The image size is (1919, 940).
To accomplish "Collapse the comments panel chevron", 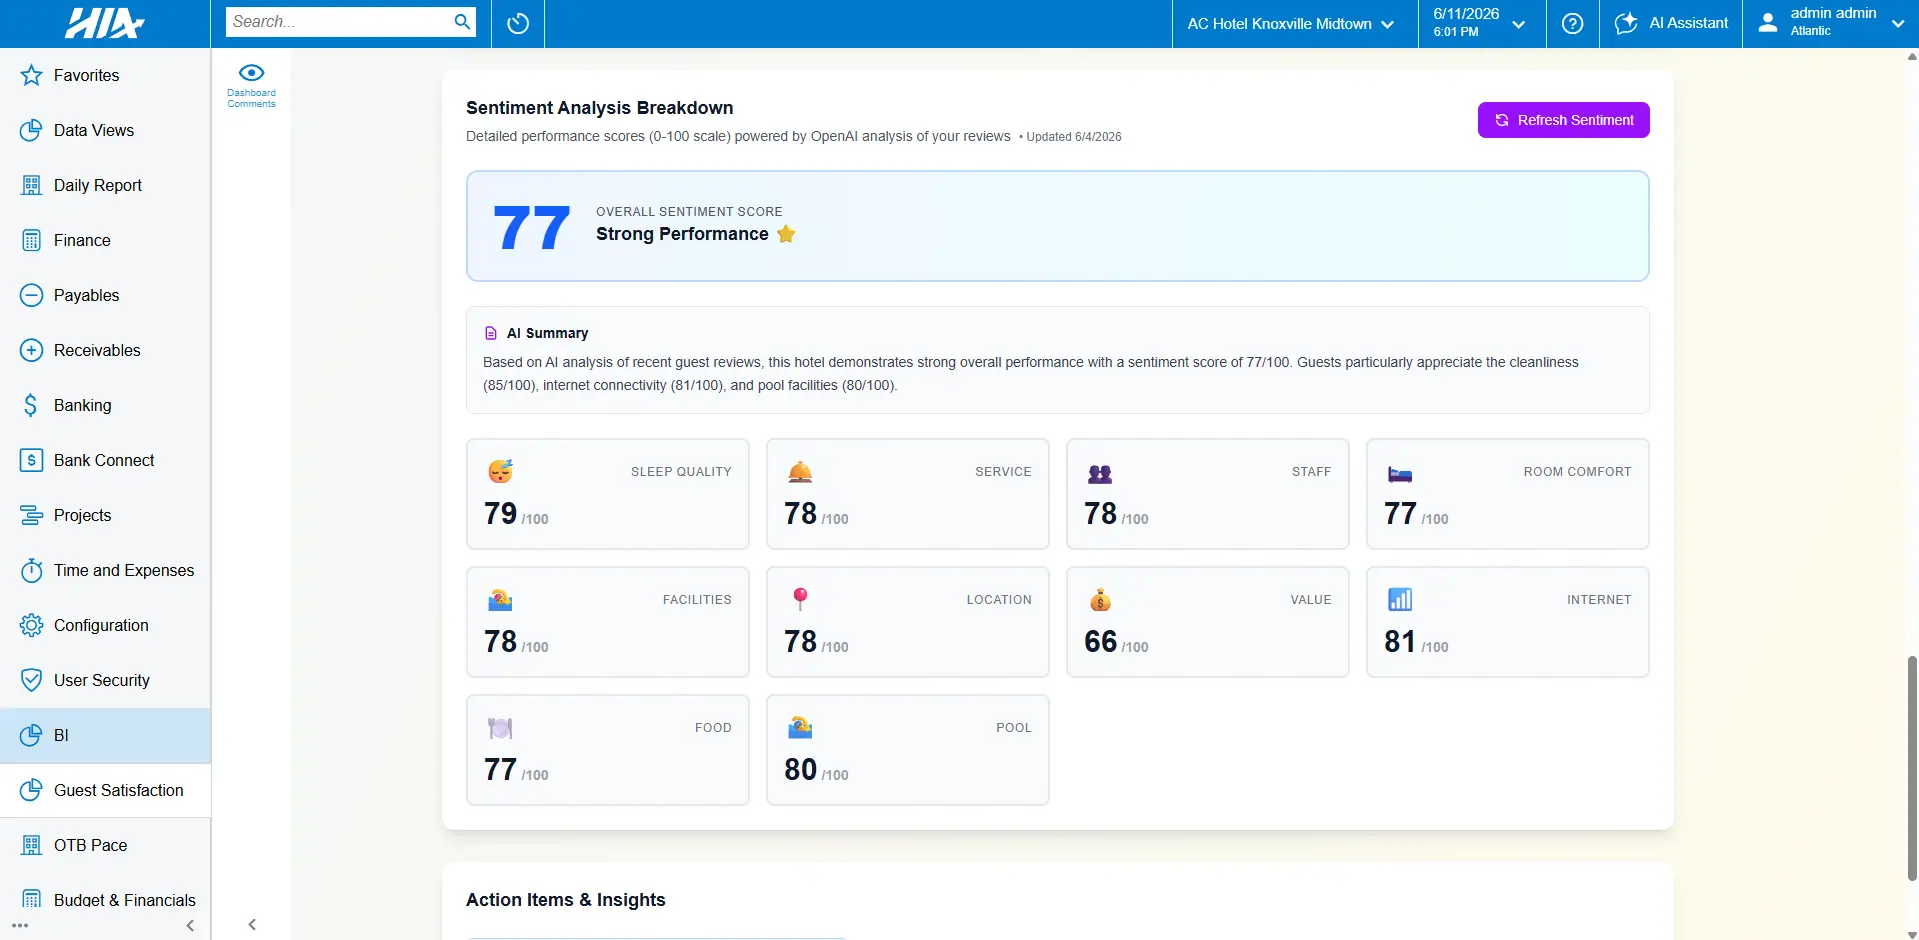I will coord(252,924).
